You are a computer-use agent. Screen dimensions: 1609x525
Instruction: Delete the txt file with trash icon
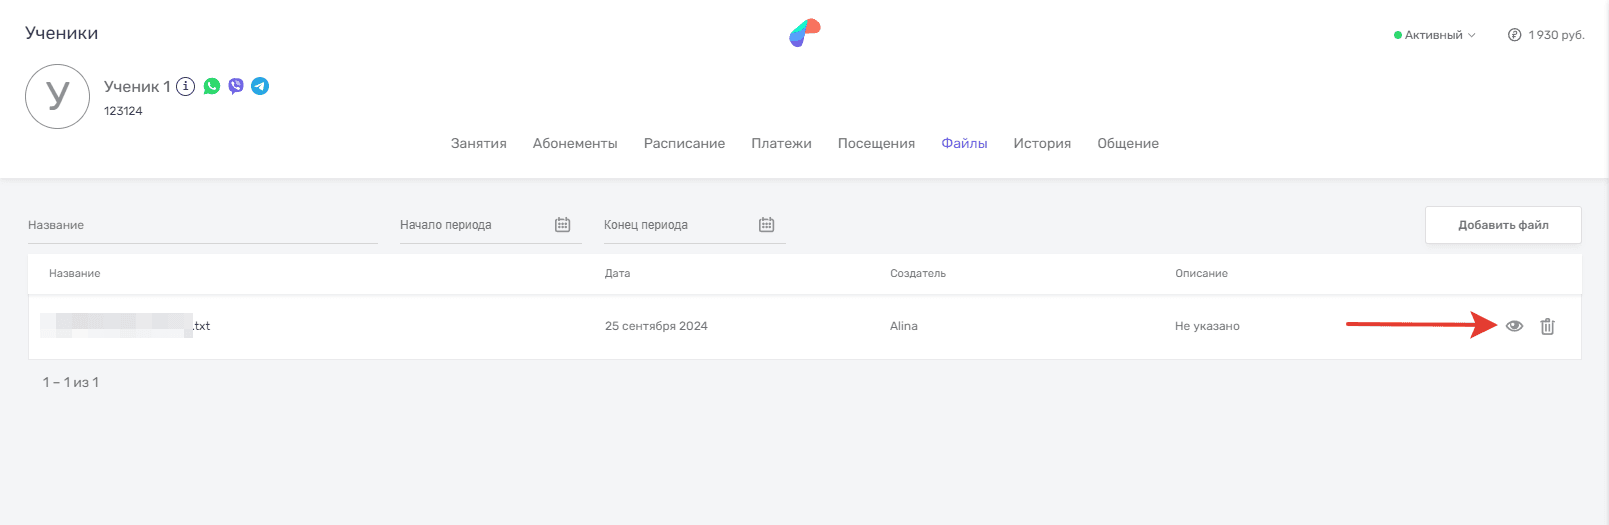[x=1547, y=326]
